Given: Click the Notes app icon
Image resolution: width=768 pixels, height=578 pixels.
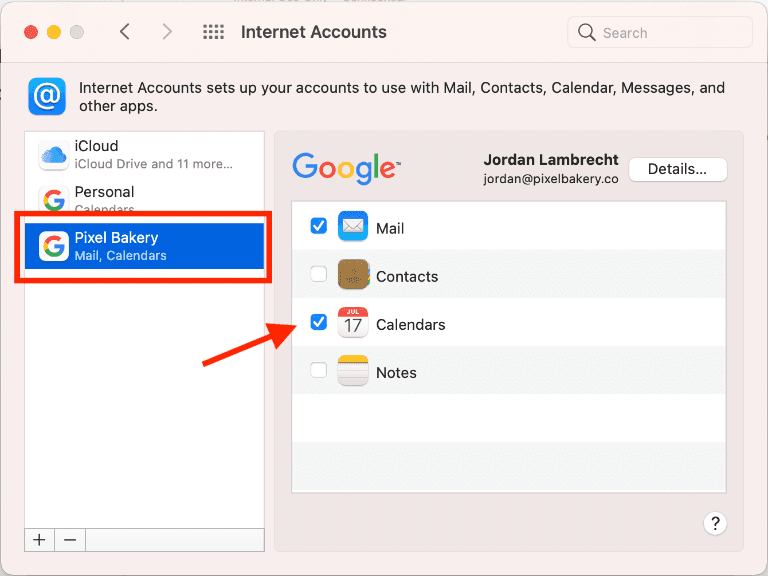Looking at the screenshot, I should click(353, 370).
